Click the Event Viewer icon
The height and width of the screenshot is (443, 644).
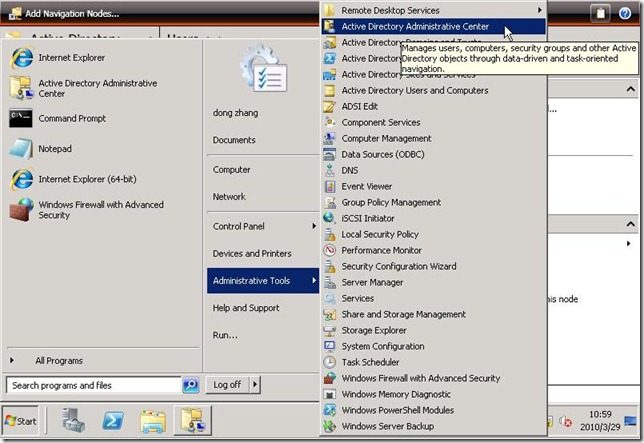point(329,186)
